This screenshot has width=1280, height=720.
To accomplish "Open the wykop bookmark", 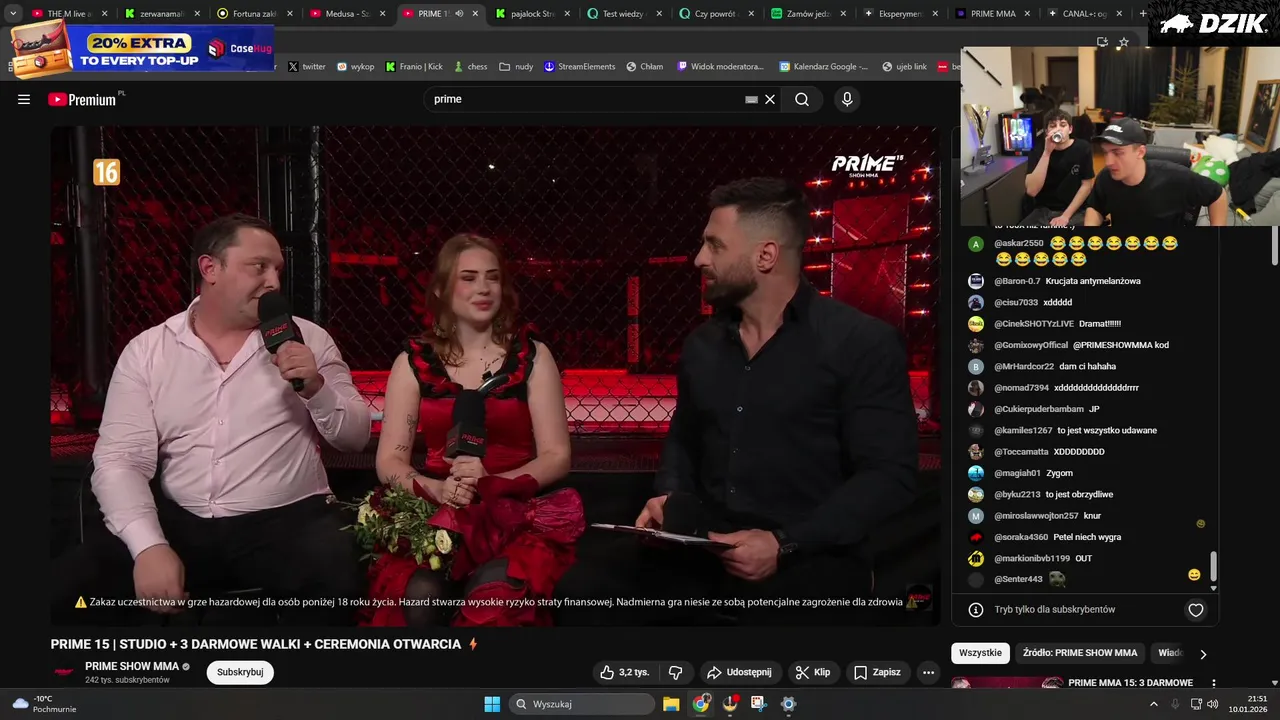I will coord(355,66).
